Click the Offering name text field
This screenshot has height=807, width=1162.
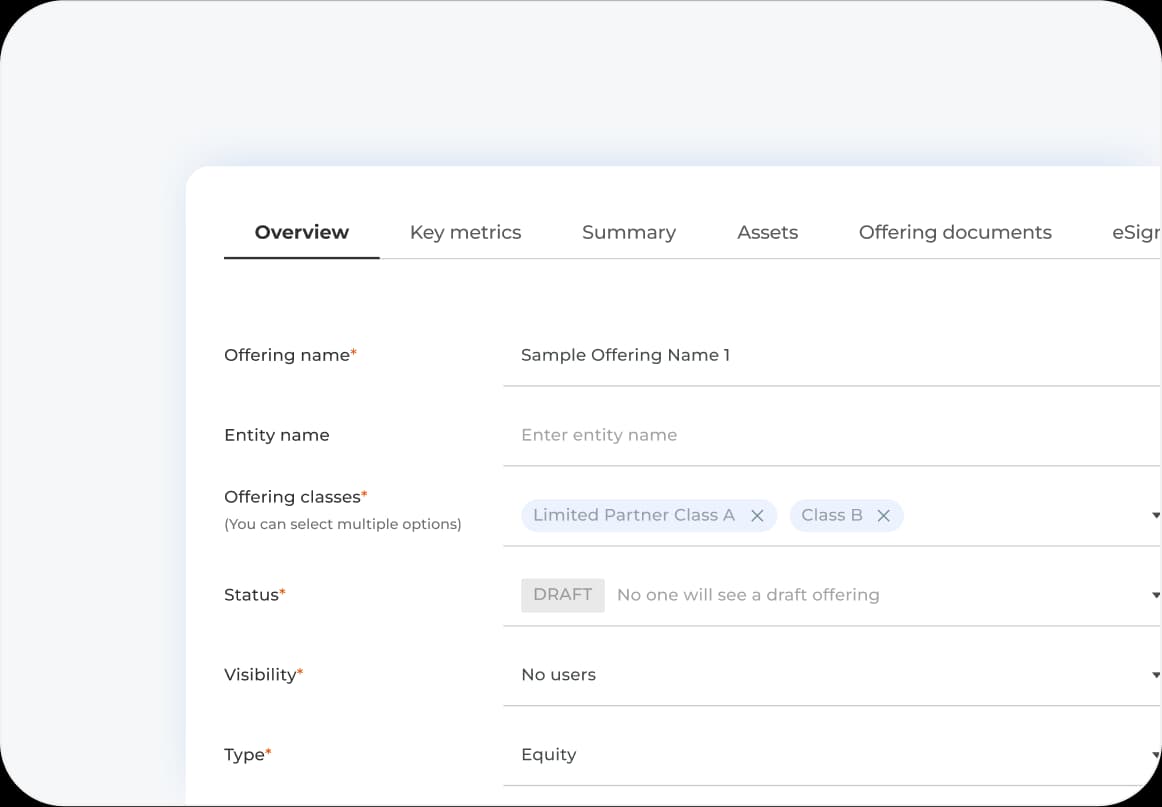[830, 355]
